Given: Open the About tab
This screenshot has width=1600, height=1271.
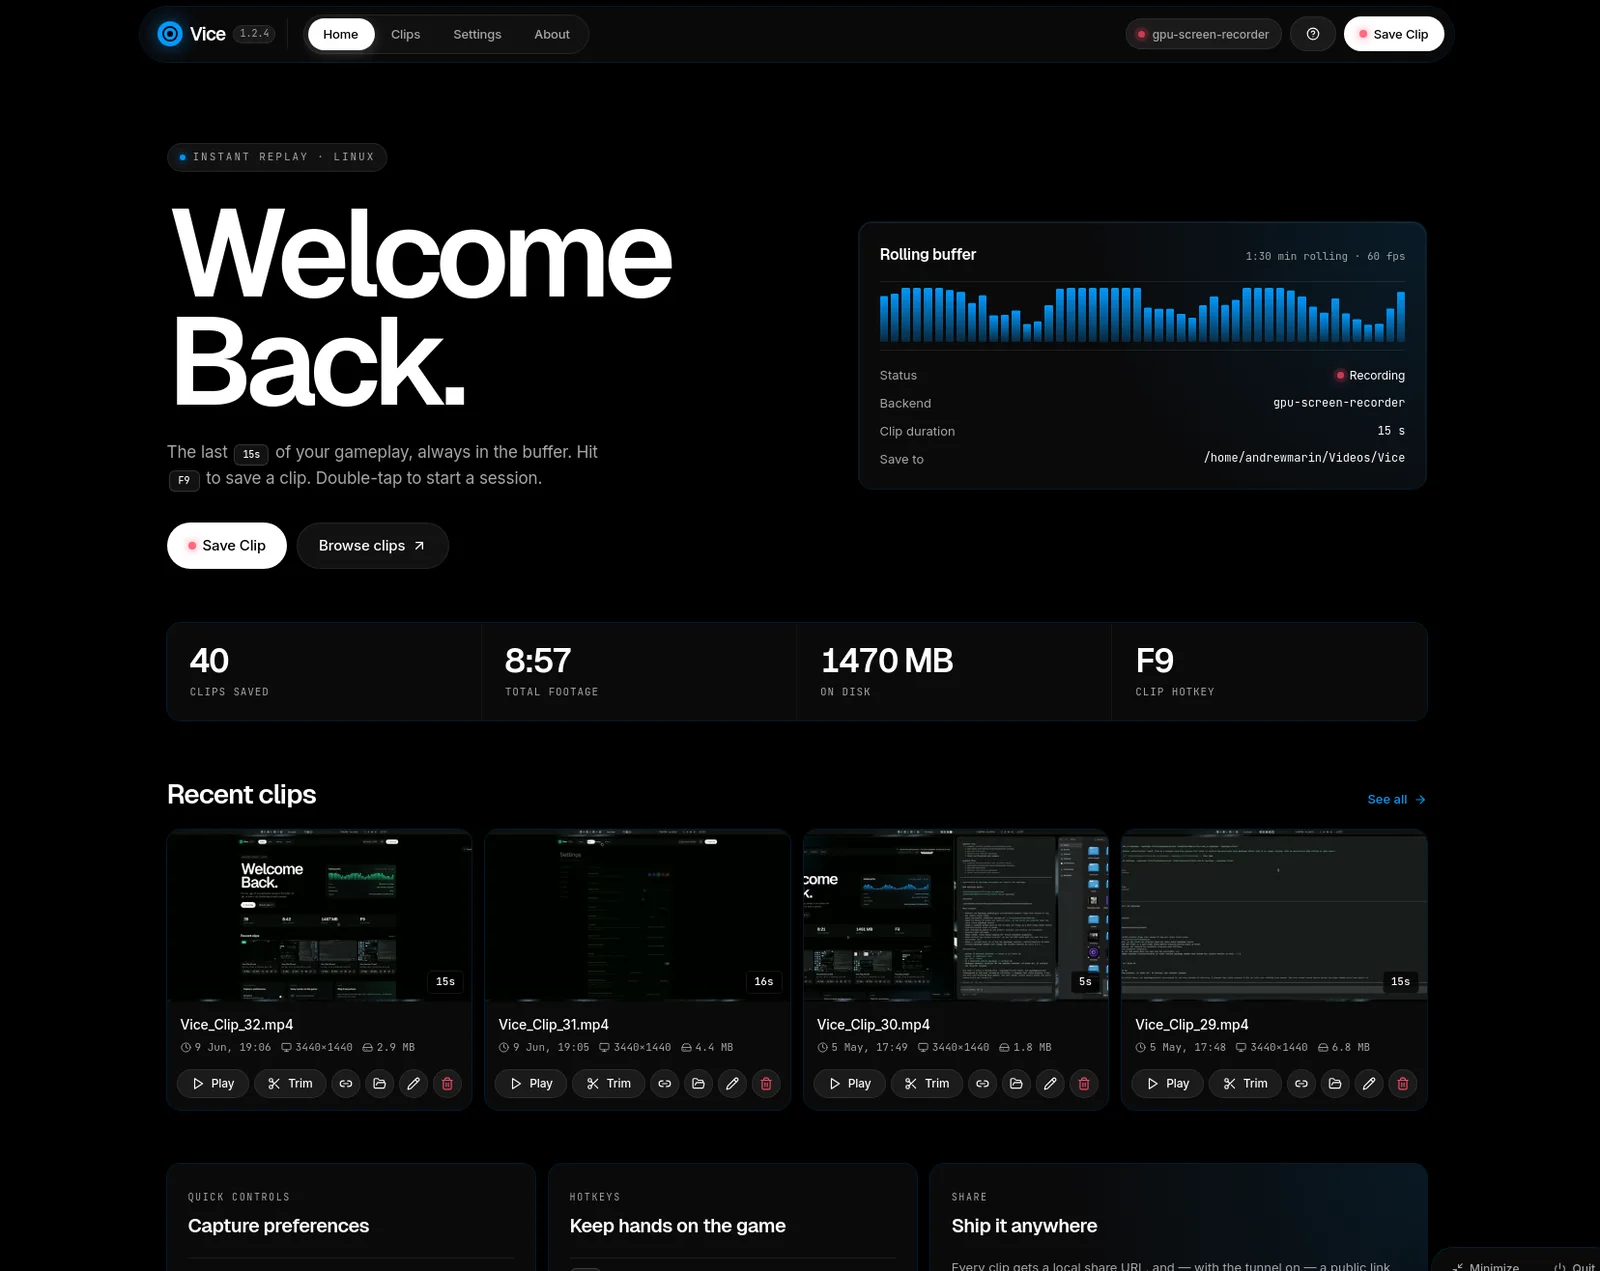Looking at the screenshot, I should pyautogui.click(x=552, y=34).
